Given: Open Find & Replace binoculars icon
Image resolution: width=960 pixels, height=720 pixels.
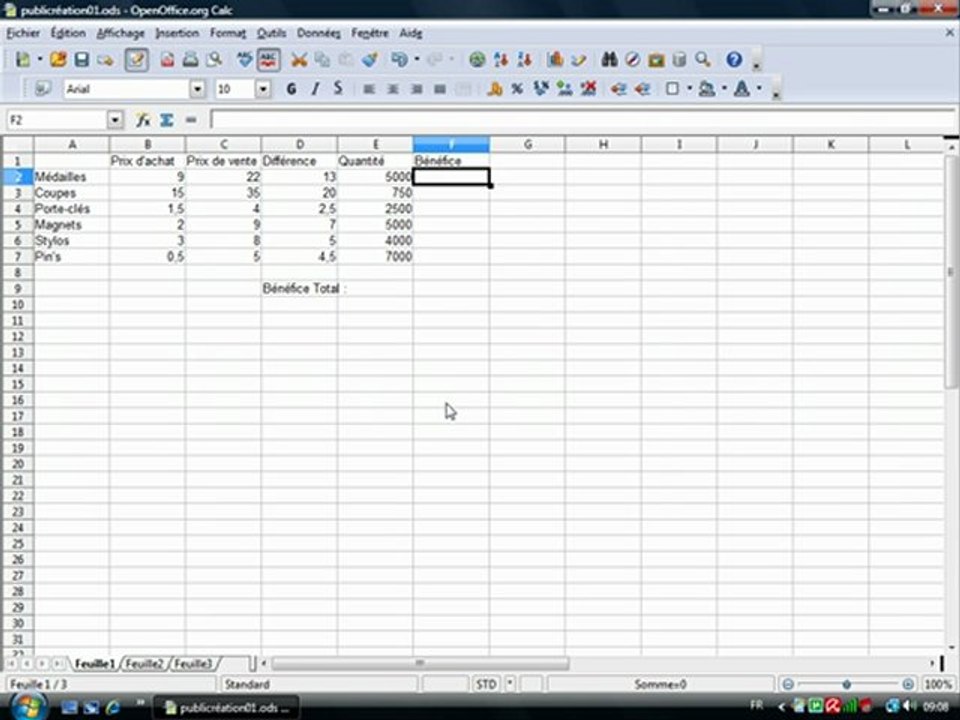Looking at the screenshot, I should pyautogui.click(x=609, y=59).
